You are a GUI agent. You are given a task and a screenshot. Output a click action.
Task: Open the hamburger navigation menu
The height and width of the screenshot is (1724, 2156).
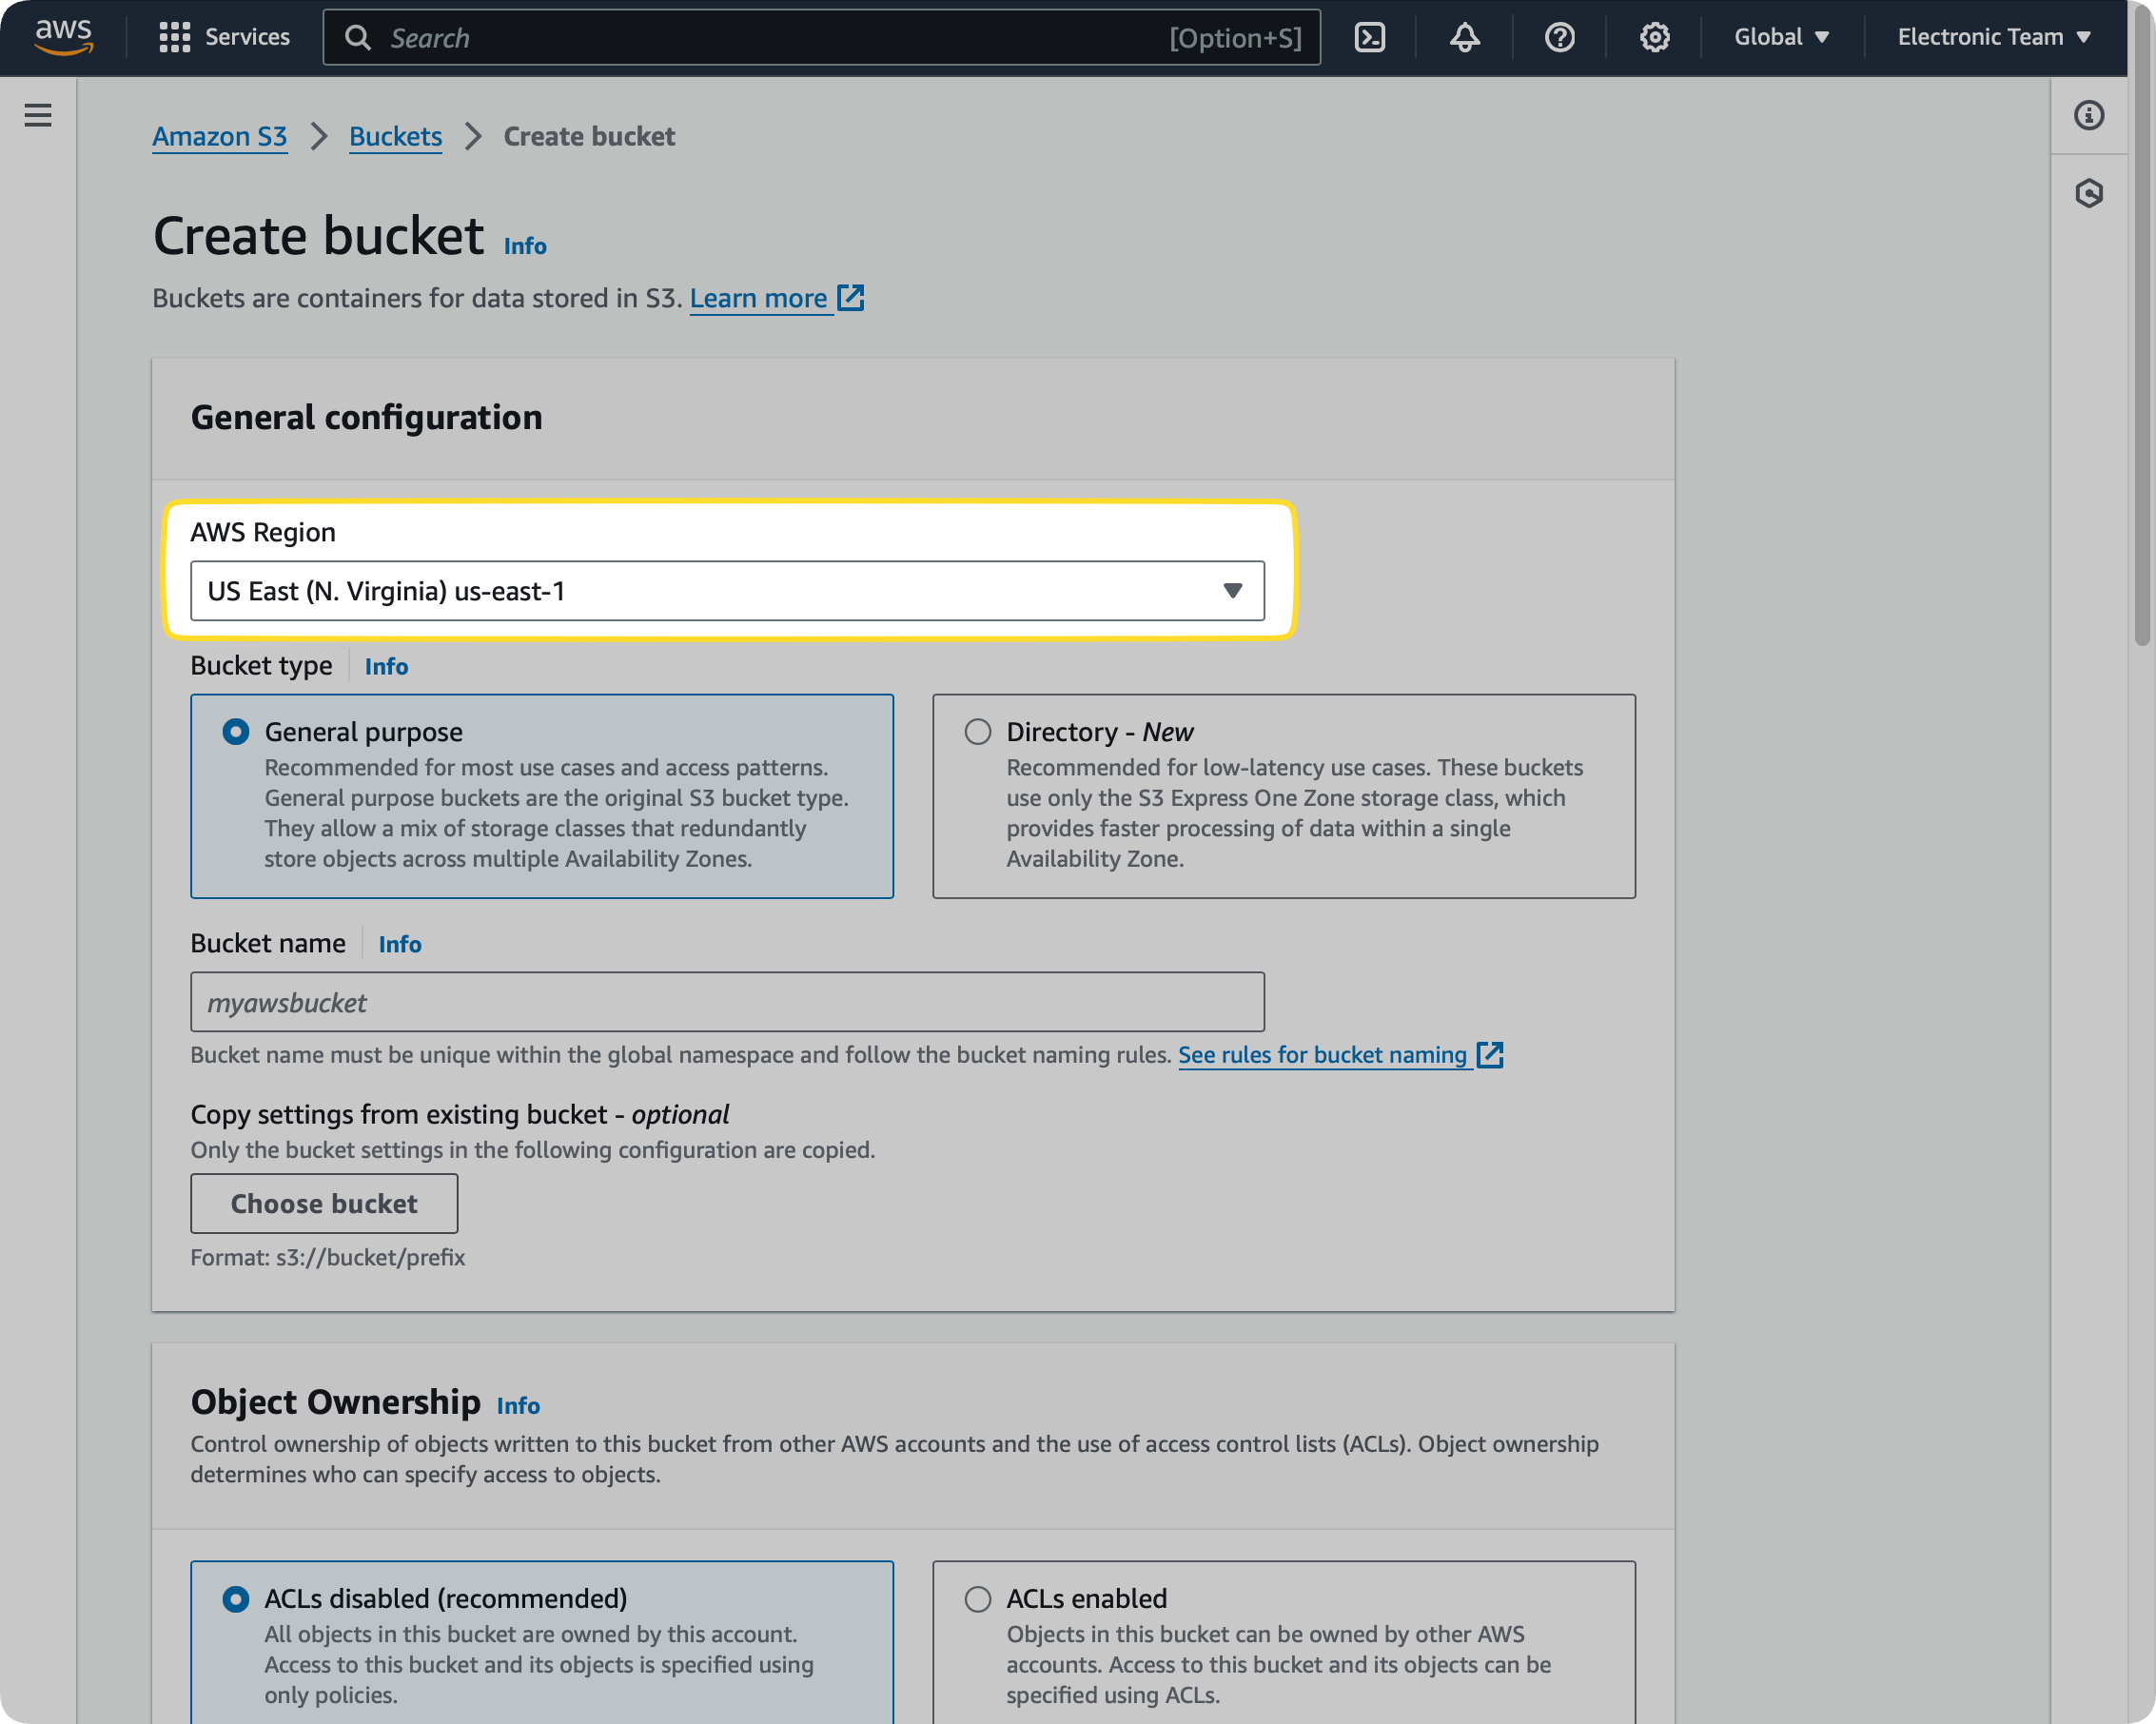tap(37, 115)
